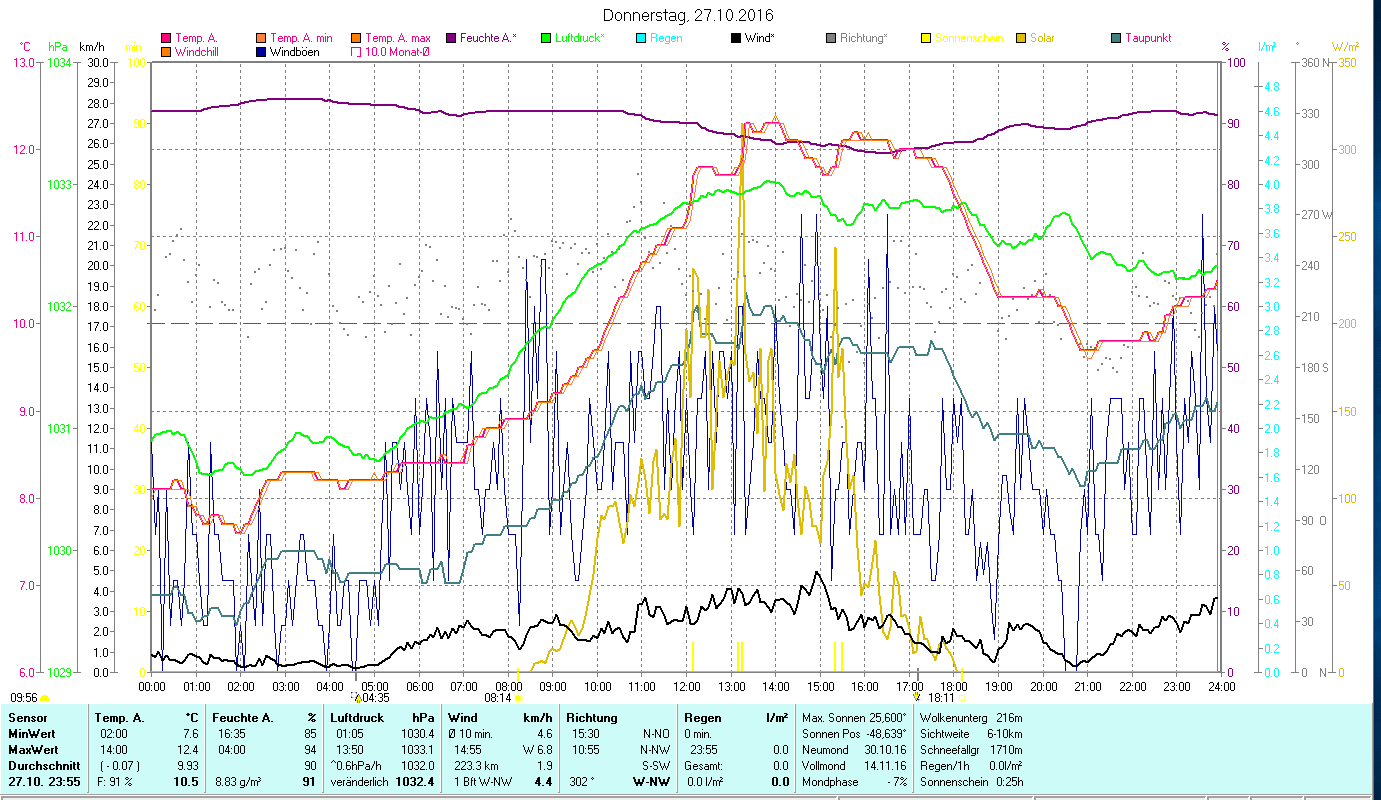Select the black Wind* legend square

pos(736,39)
